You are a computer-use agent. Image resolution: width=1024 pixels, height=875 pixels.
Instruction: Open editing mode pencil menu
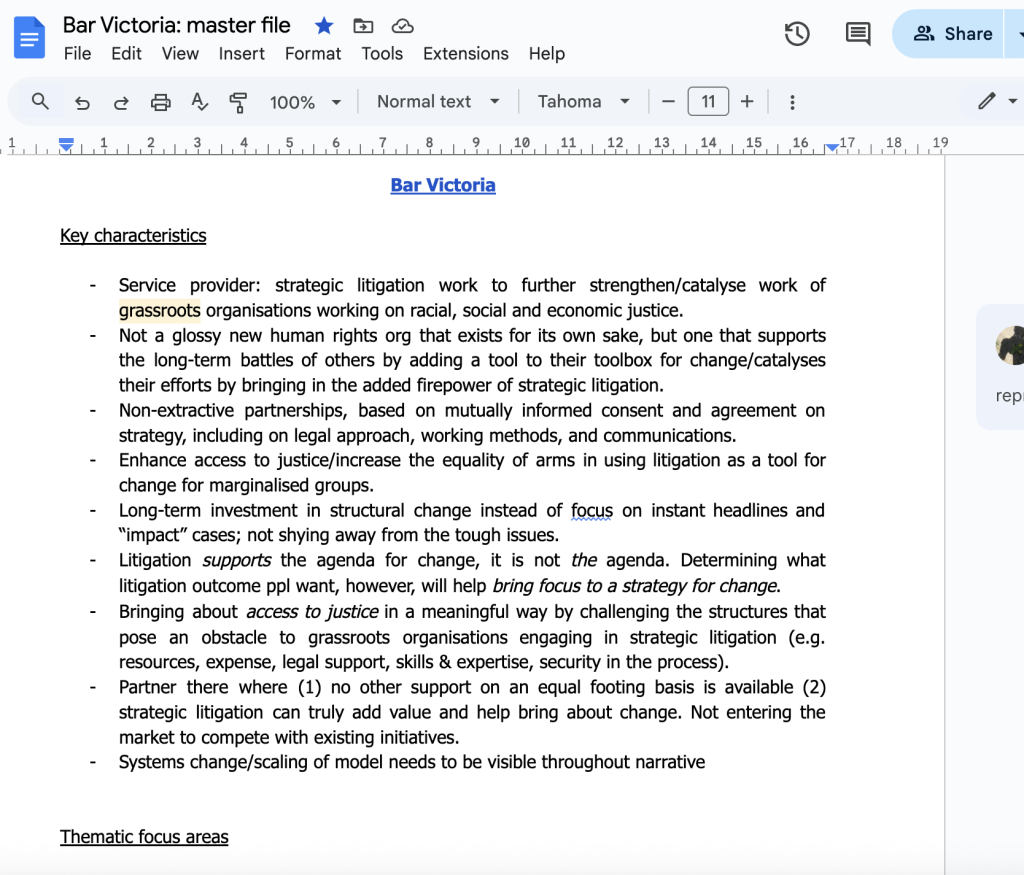(x=997, y=101)
